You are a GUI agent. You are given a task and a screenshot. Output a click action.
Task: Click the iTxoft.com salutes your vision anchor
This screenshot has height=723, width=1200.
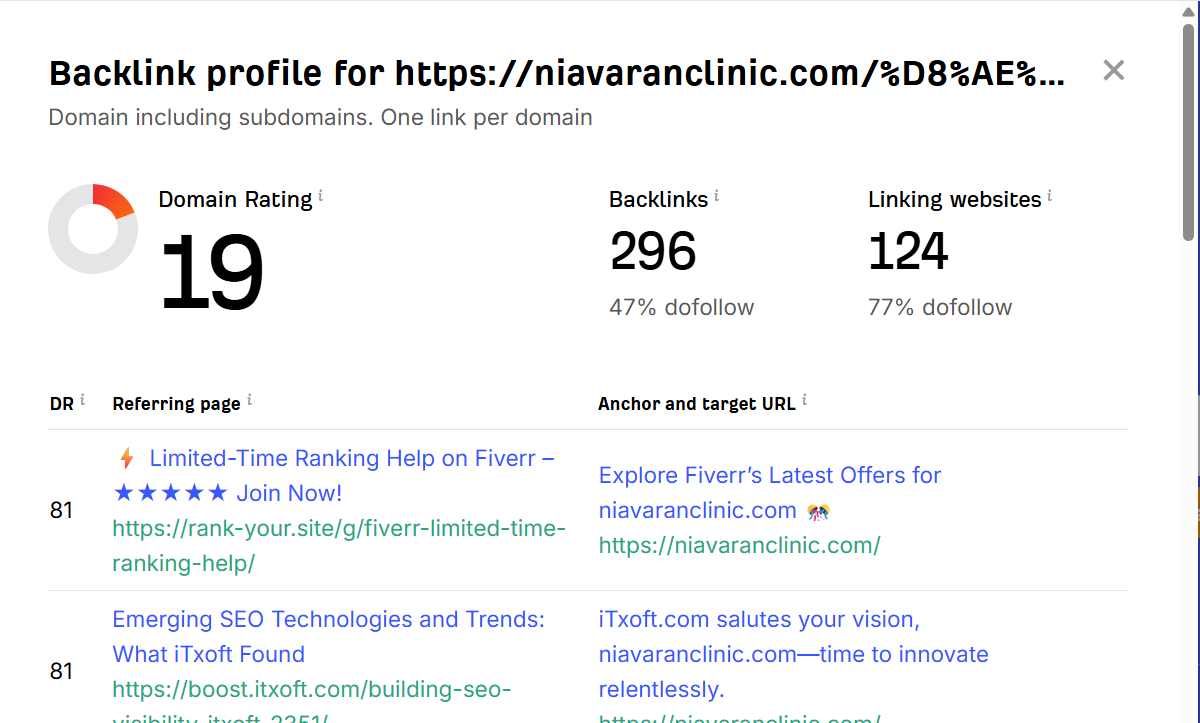click(x=758, y=620)
